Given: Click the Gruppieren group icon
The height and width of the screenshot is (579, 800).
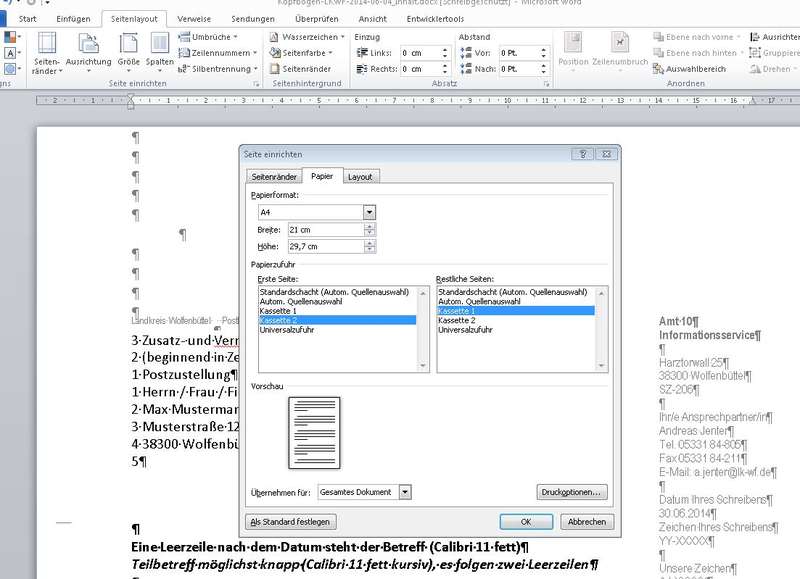Looking at the screenshot, I should pyautogui.click(x=755, y=53).
